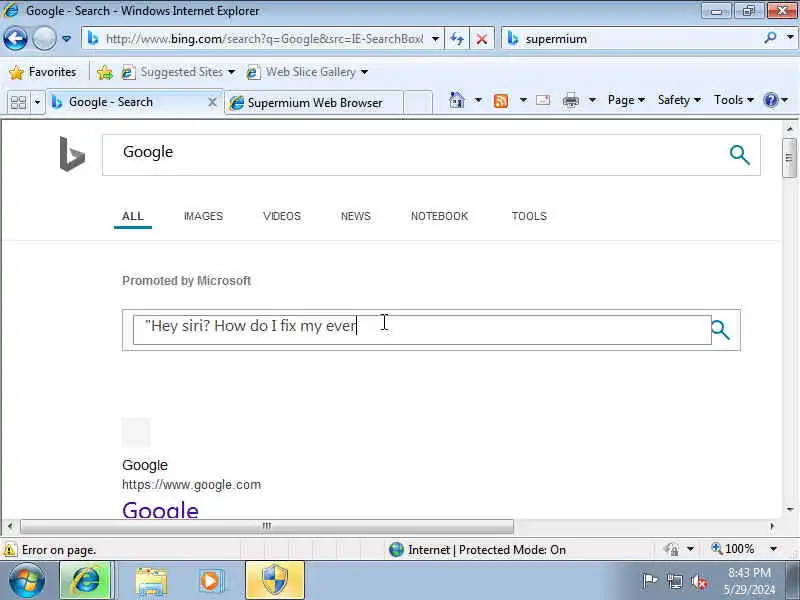Click the Bing search magnifier icon
This screenshot has height=600, width=800.
[739, 155]
